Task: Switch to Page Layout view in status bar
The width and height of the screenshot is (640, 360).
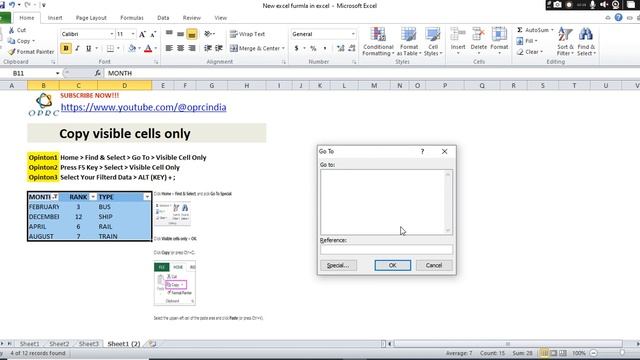Action: [x=553, y=353]
